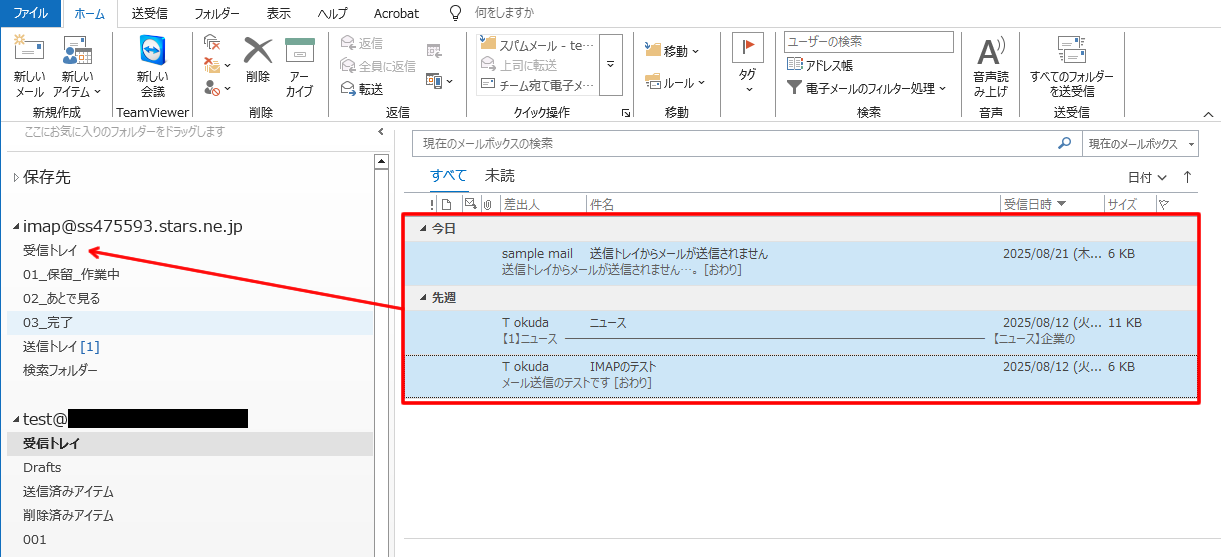Expand the 保存先 folder group
The width and height of the screenshot is (1221, 557).
pyautogui.click(x=15, y=178)
